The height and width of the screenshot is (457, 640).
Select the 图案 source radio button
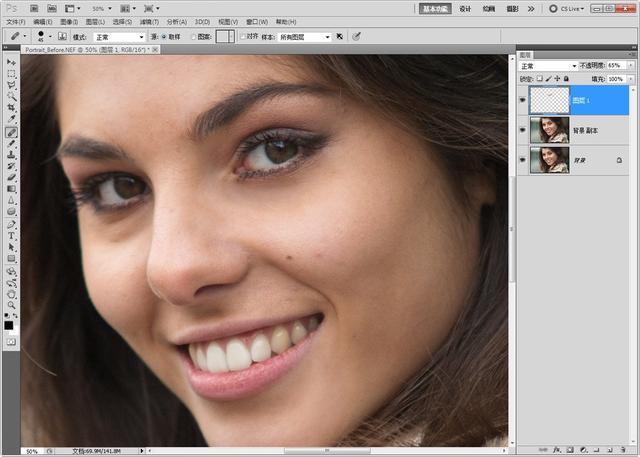(193, 37)
